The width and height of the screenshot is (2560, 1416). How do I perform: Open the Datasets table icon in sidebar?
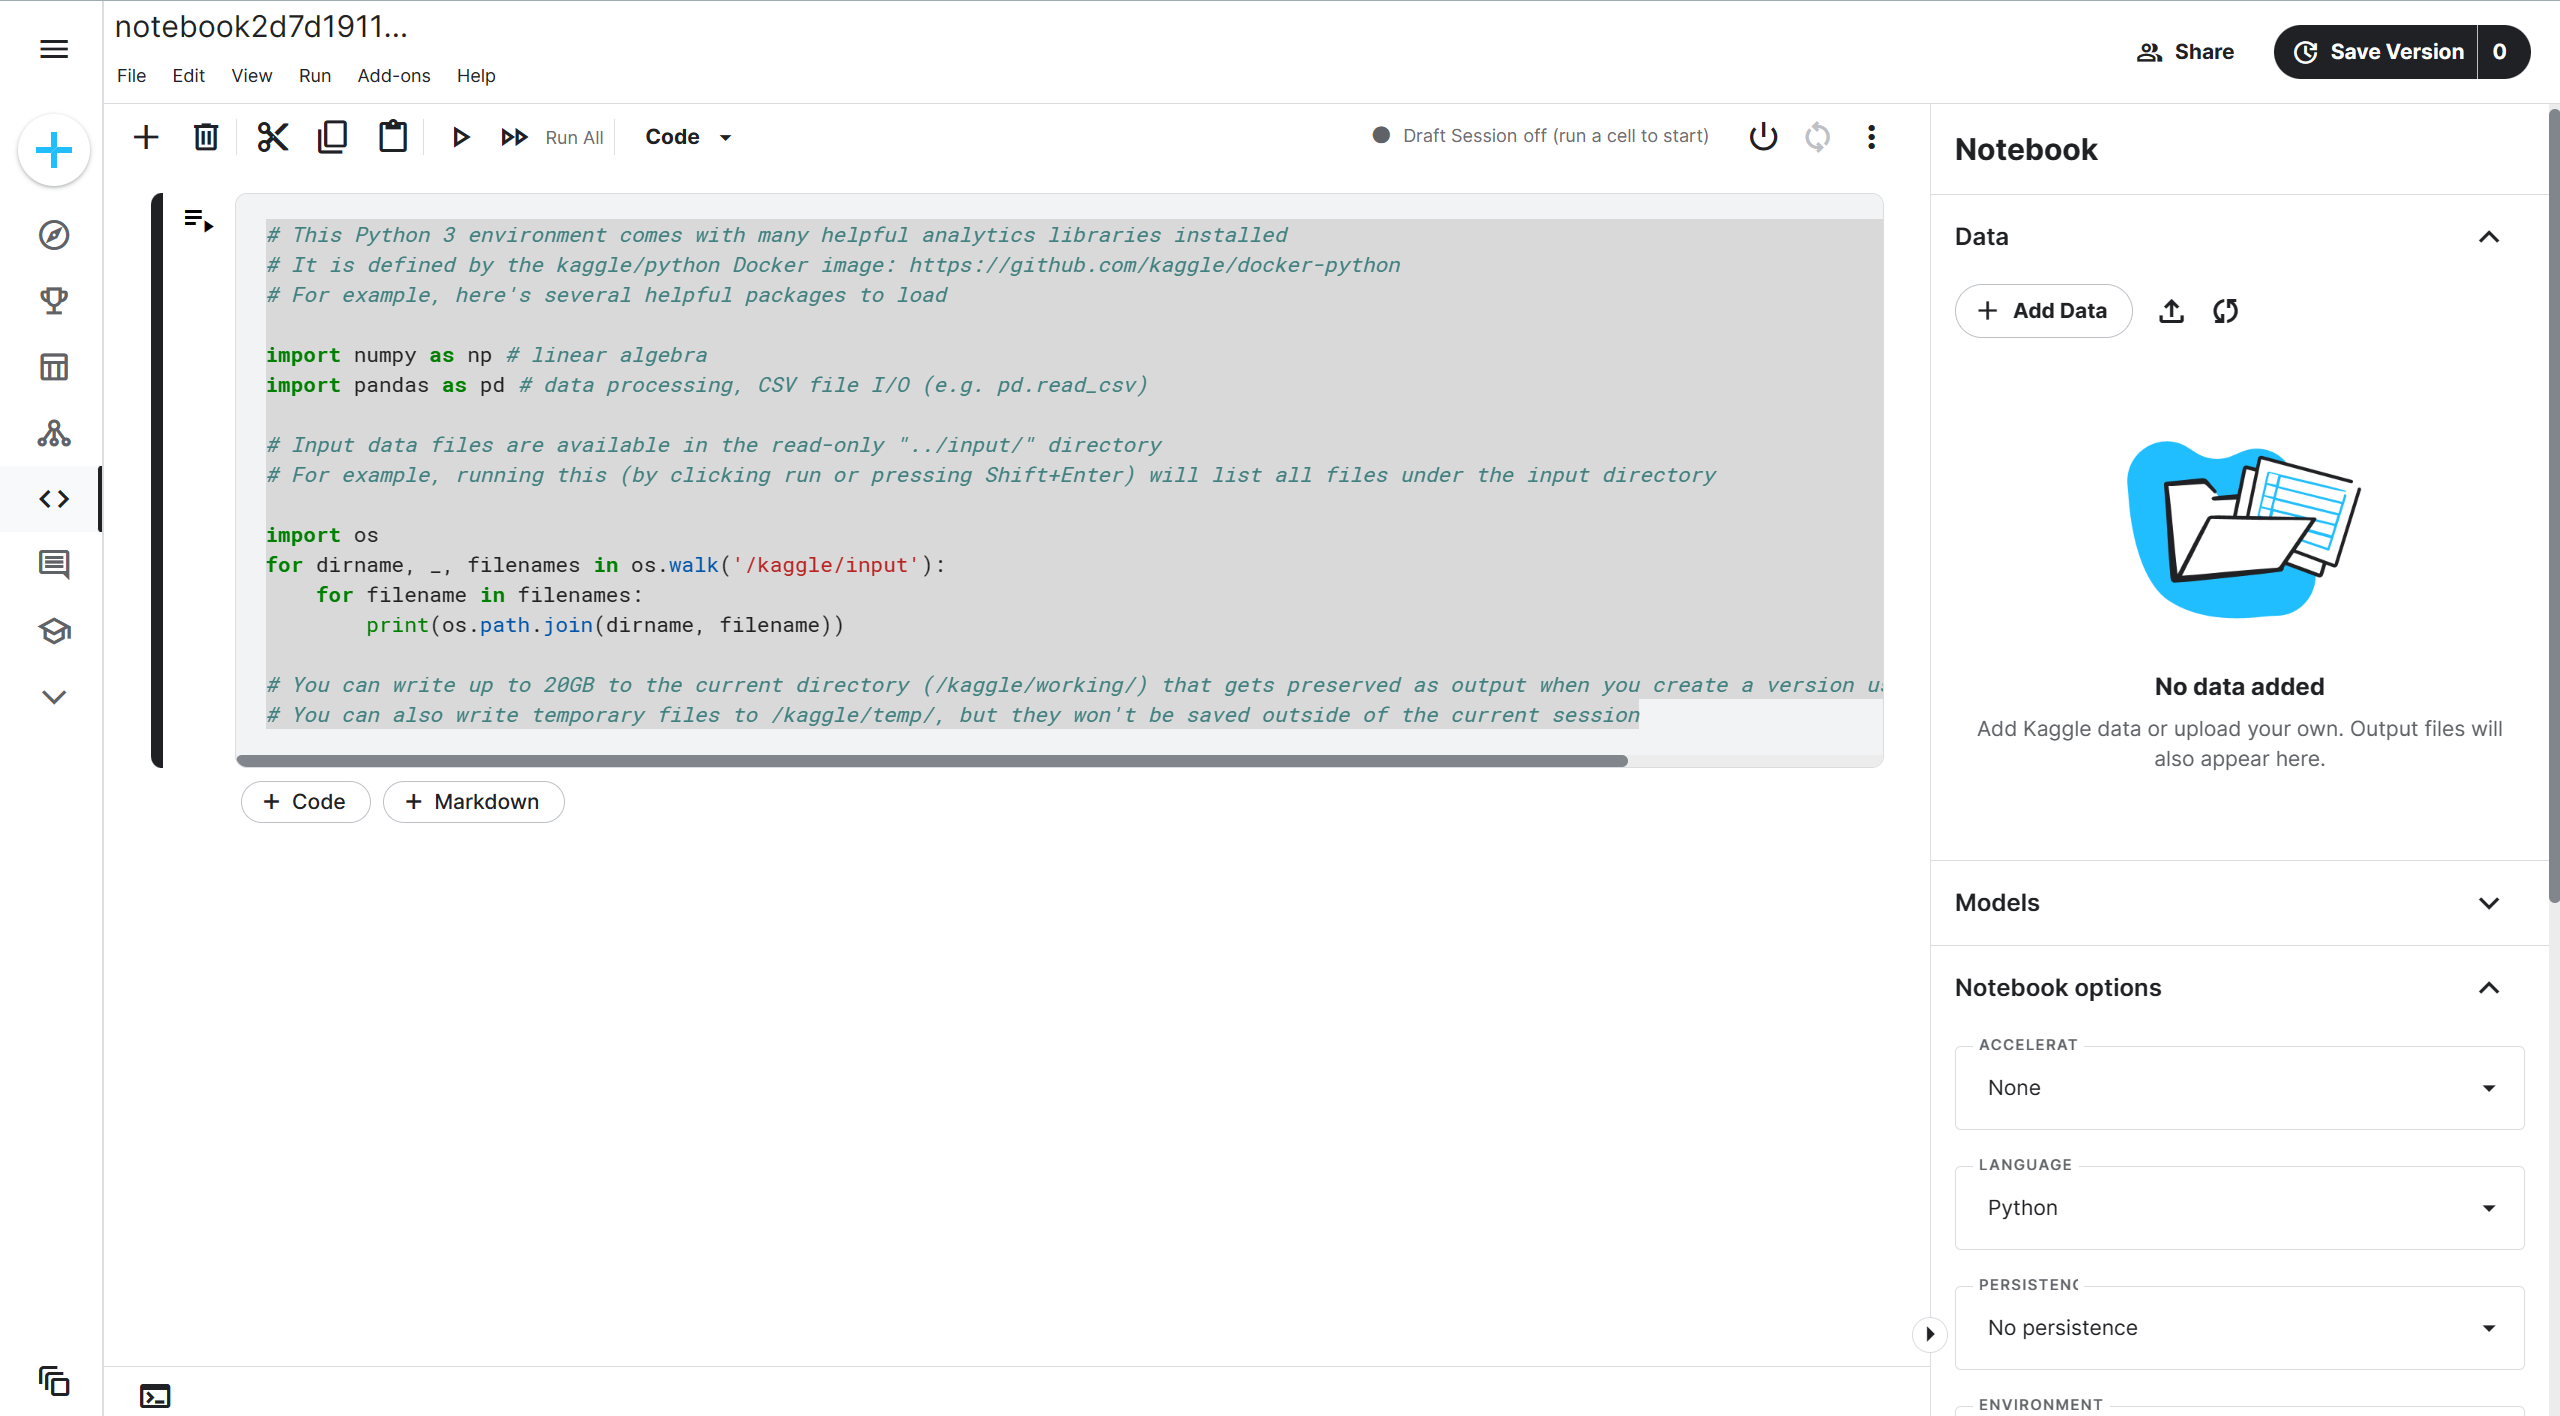coord(54,367)
